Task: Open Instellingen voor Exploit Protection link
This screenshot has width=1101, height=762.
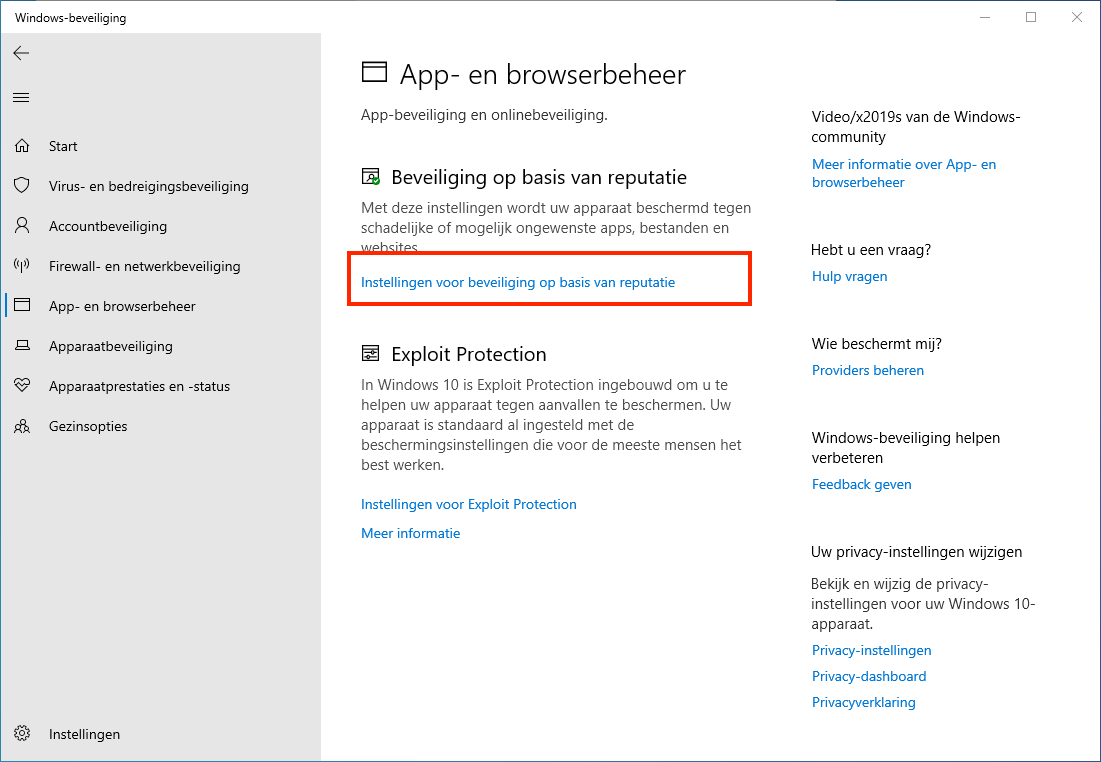Action: coord(468,504)
